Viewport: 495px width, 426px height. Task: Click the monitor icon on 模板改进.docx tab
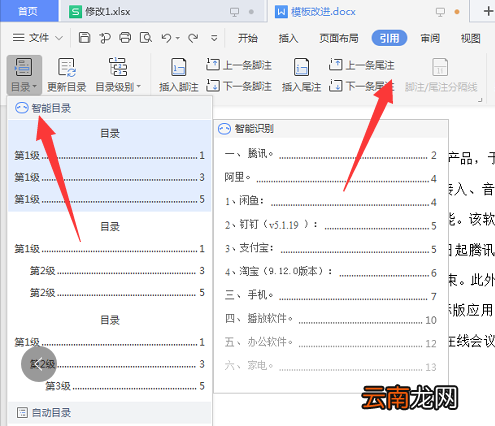click(440, 12)
